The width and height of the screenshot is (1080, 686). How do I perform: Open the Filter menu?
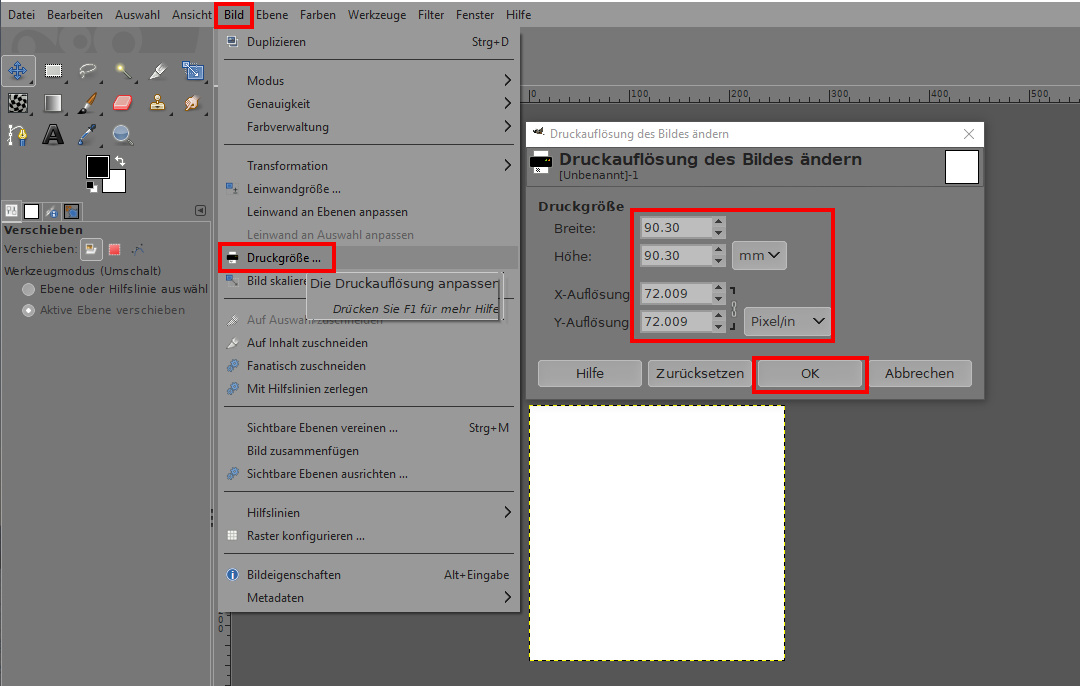pyautogui.click(x=430, y=14)
